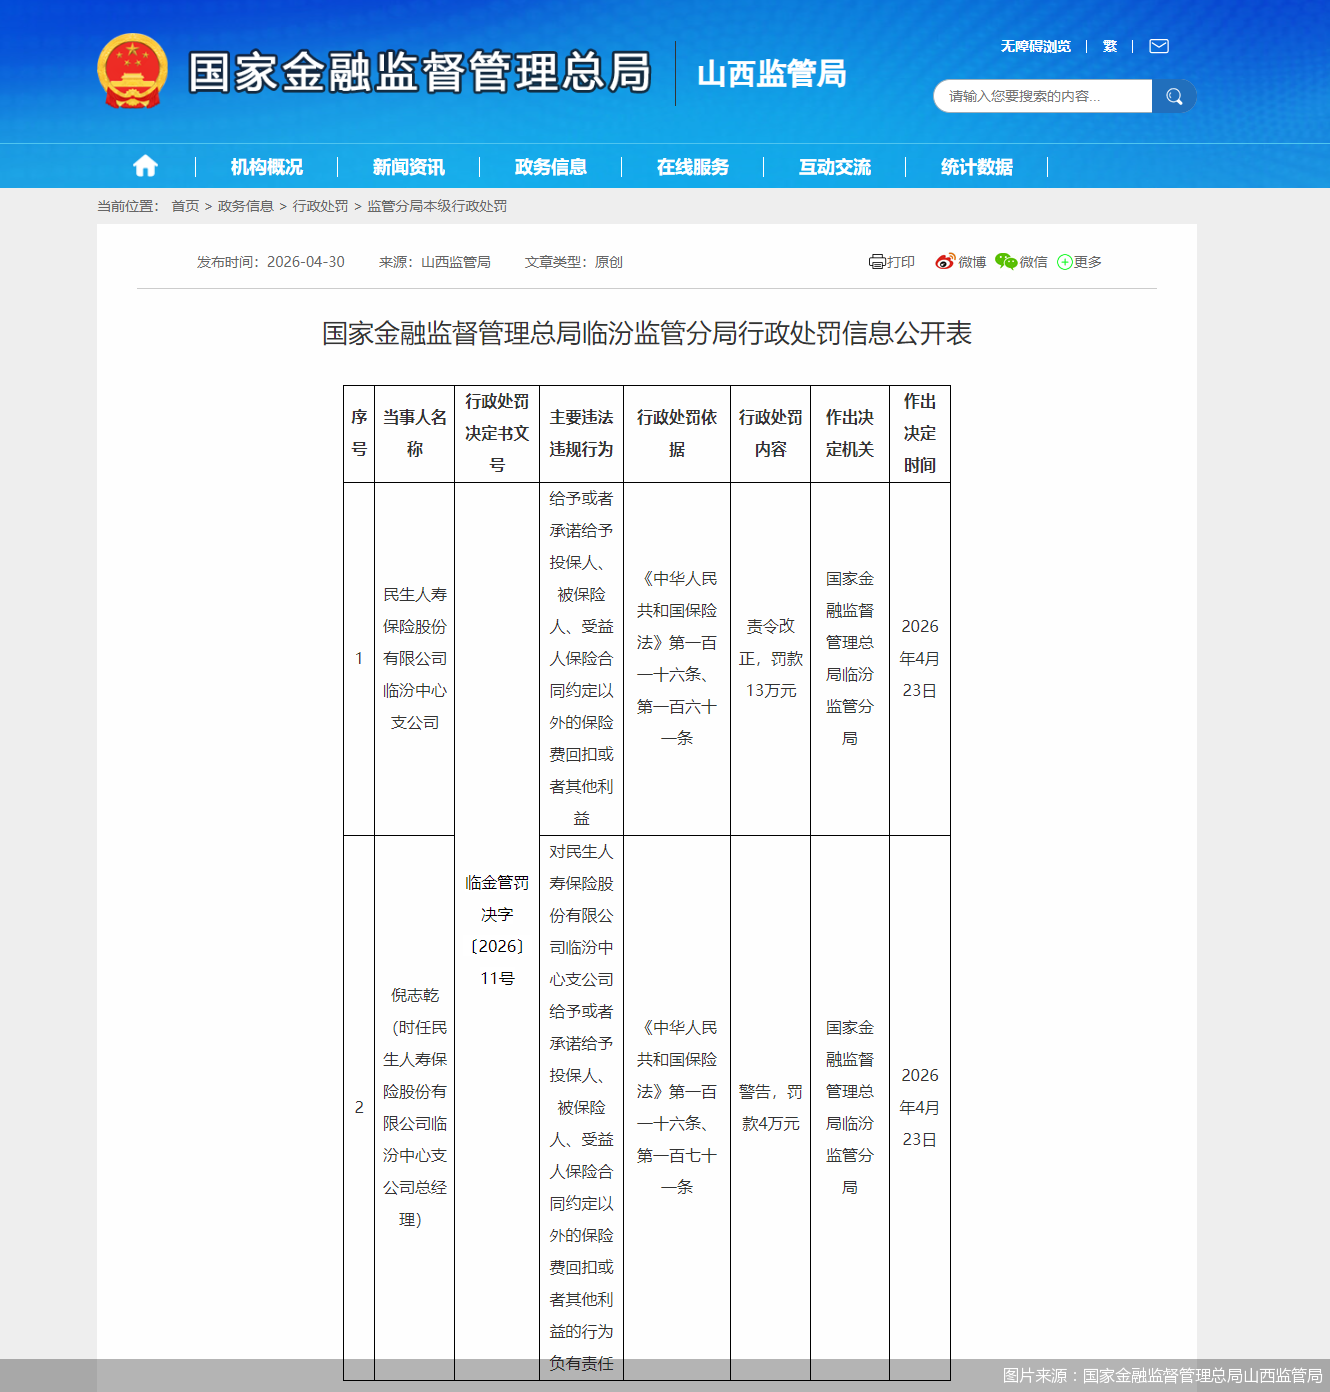The height and width of the screenshot is (1392, 1330).
Task: Click the 行政处罚内容 column header
Action: (770, 433)
